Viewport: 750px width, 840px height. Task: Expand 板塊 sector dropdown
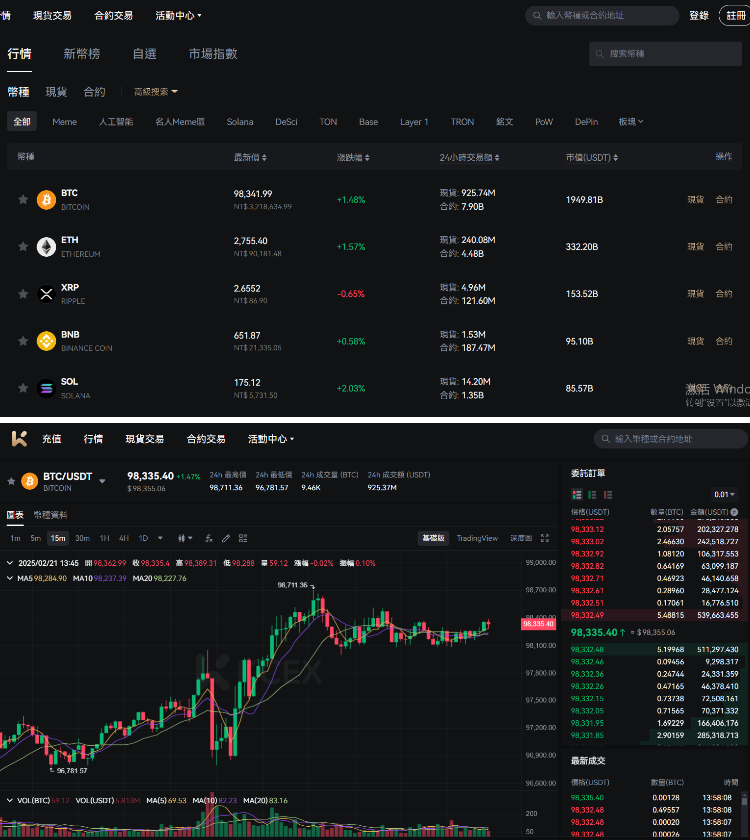coord(631,122)
